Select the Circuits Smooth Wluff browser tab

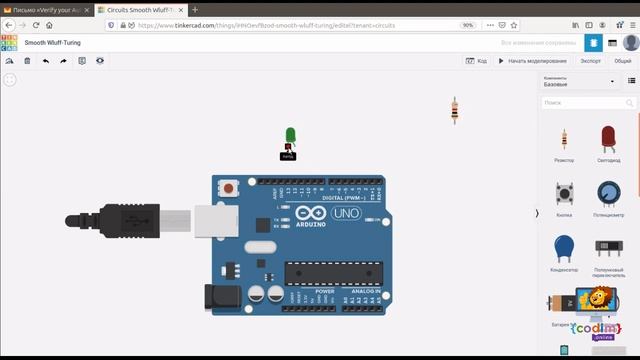(x=140, y=10)
